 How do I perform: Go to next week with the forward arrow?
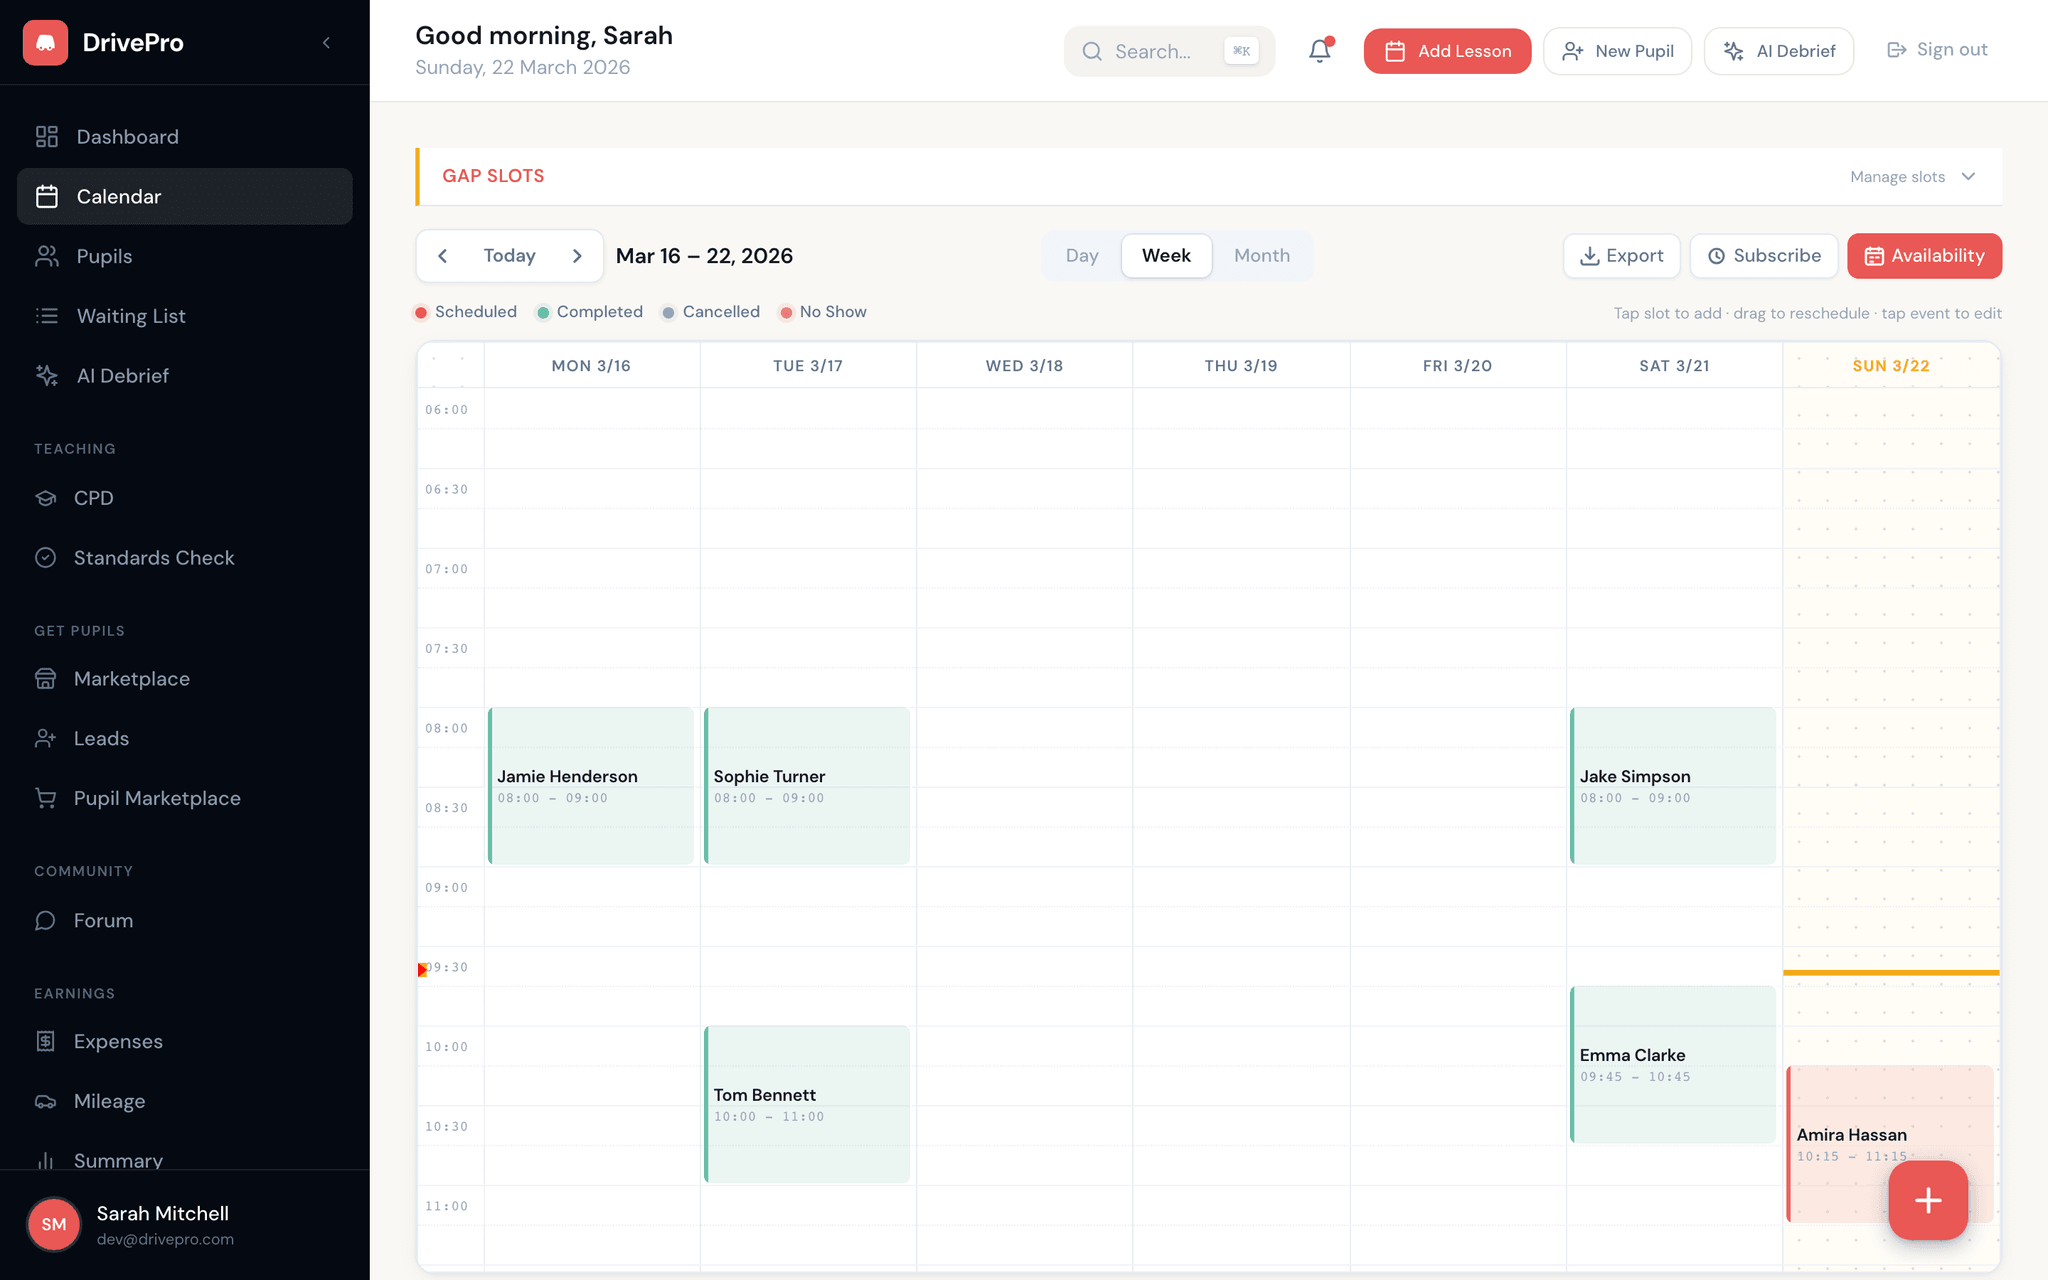577,256
